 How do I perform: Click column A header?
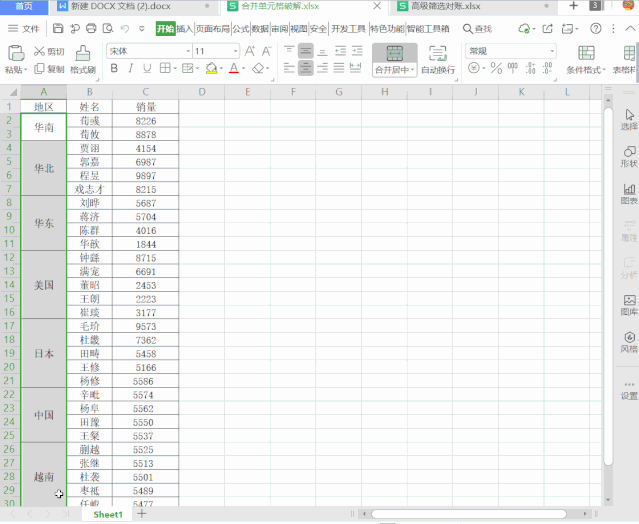click(x=44, y=92)
